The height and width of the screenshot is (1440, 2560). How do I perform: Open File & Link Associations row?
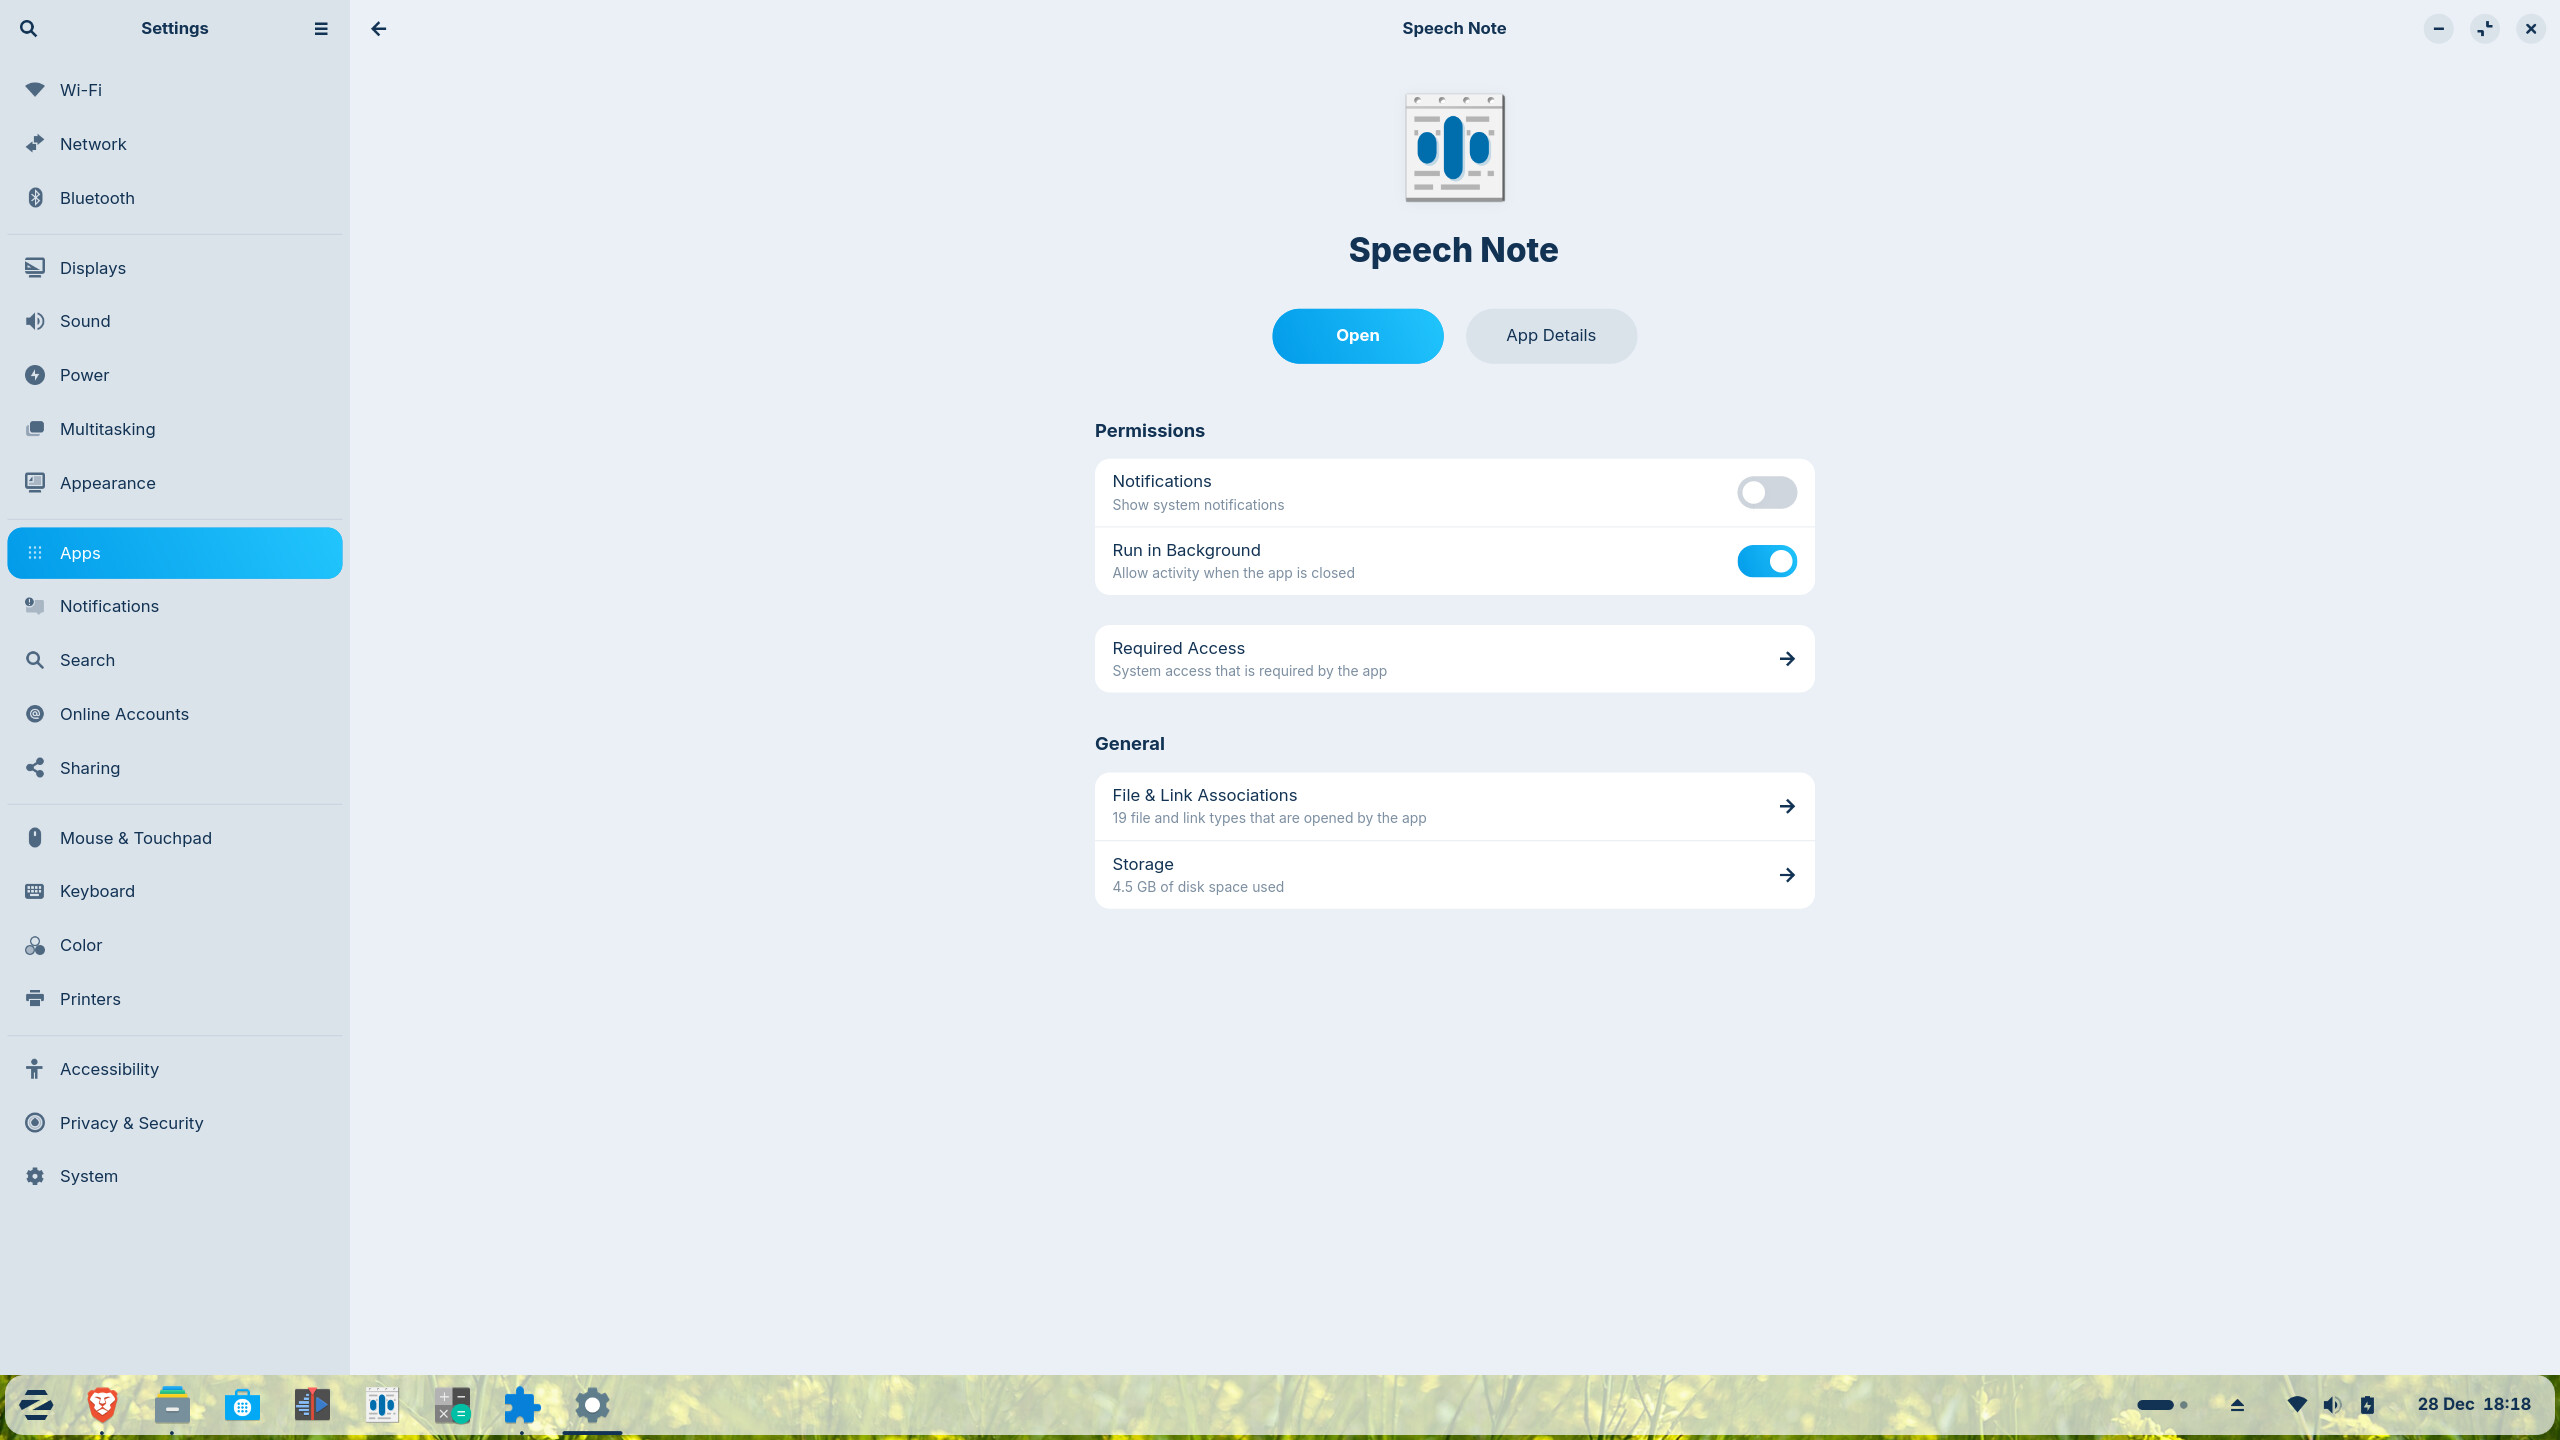click(1454, 806)
